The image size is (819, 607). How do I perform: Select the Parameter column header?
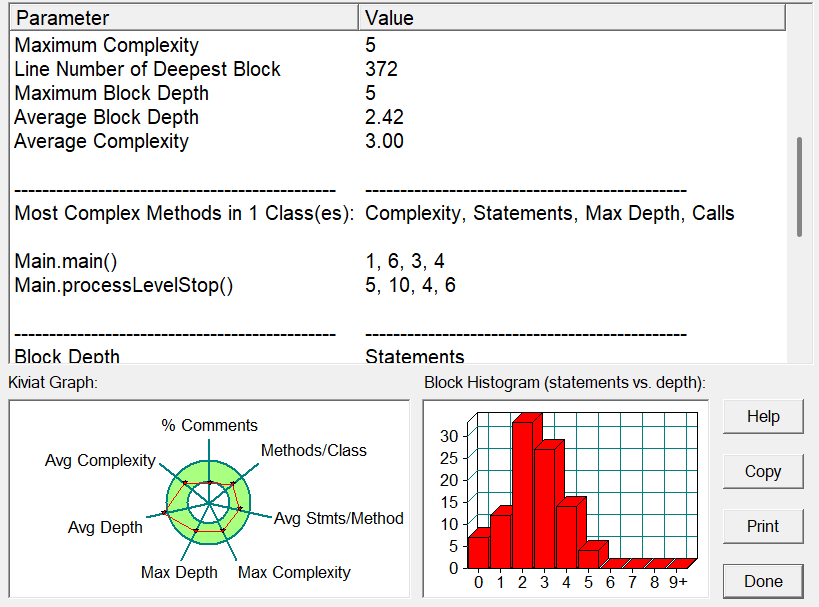184,18
